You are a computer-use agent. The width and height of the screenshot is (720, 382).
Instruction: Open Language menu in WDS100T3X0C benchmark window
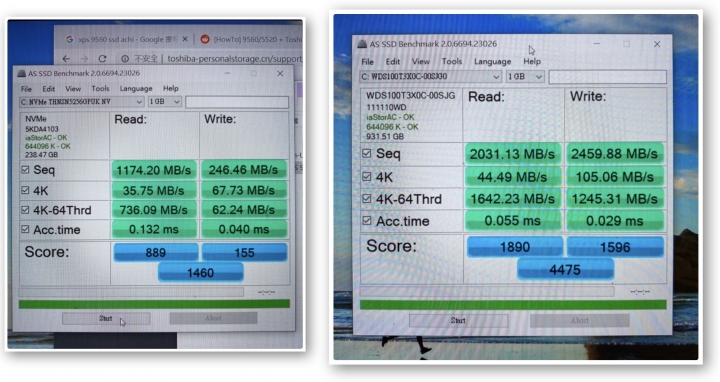point(492,62)
